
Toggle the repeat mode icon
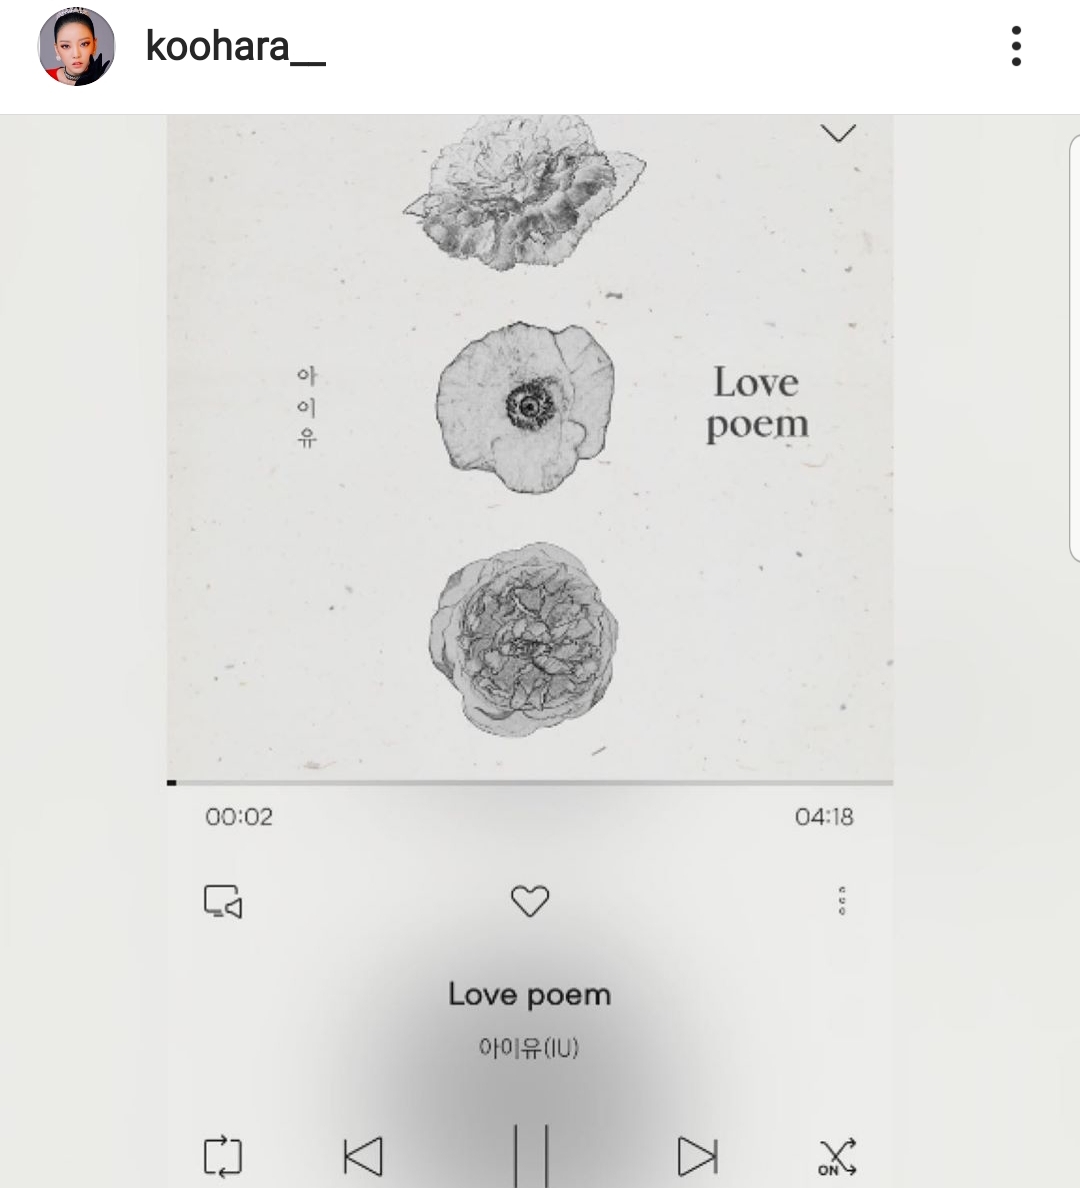223,1156
